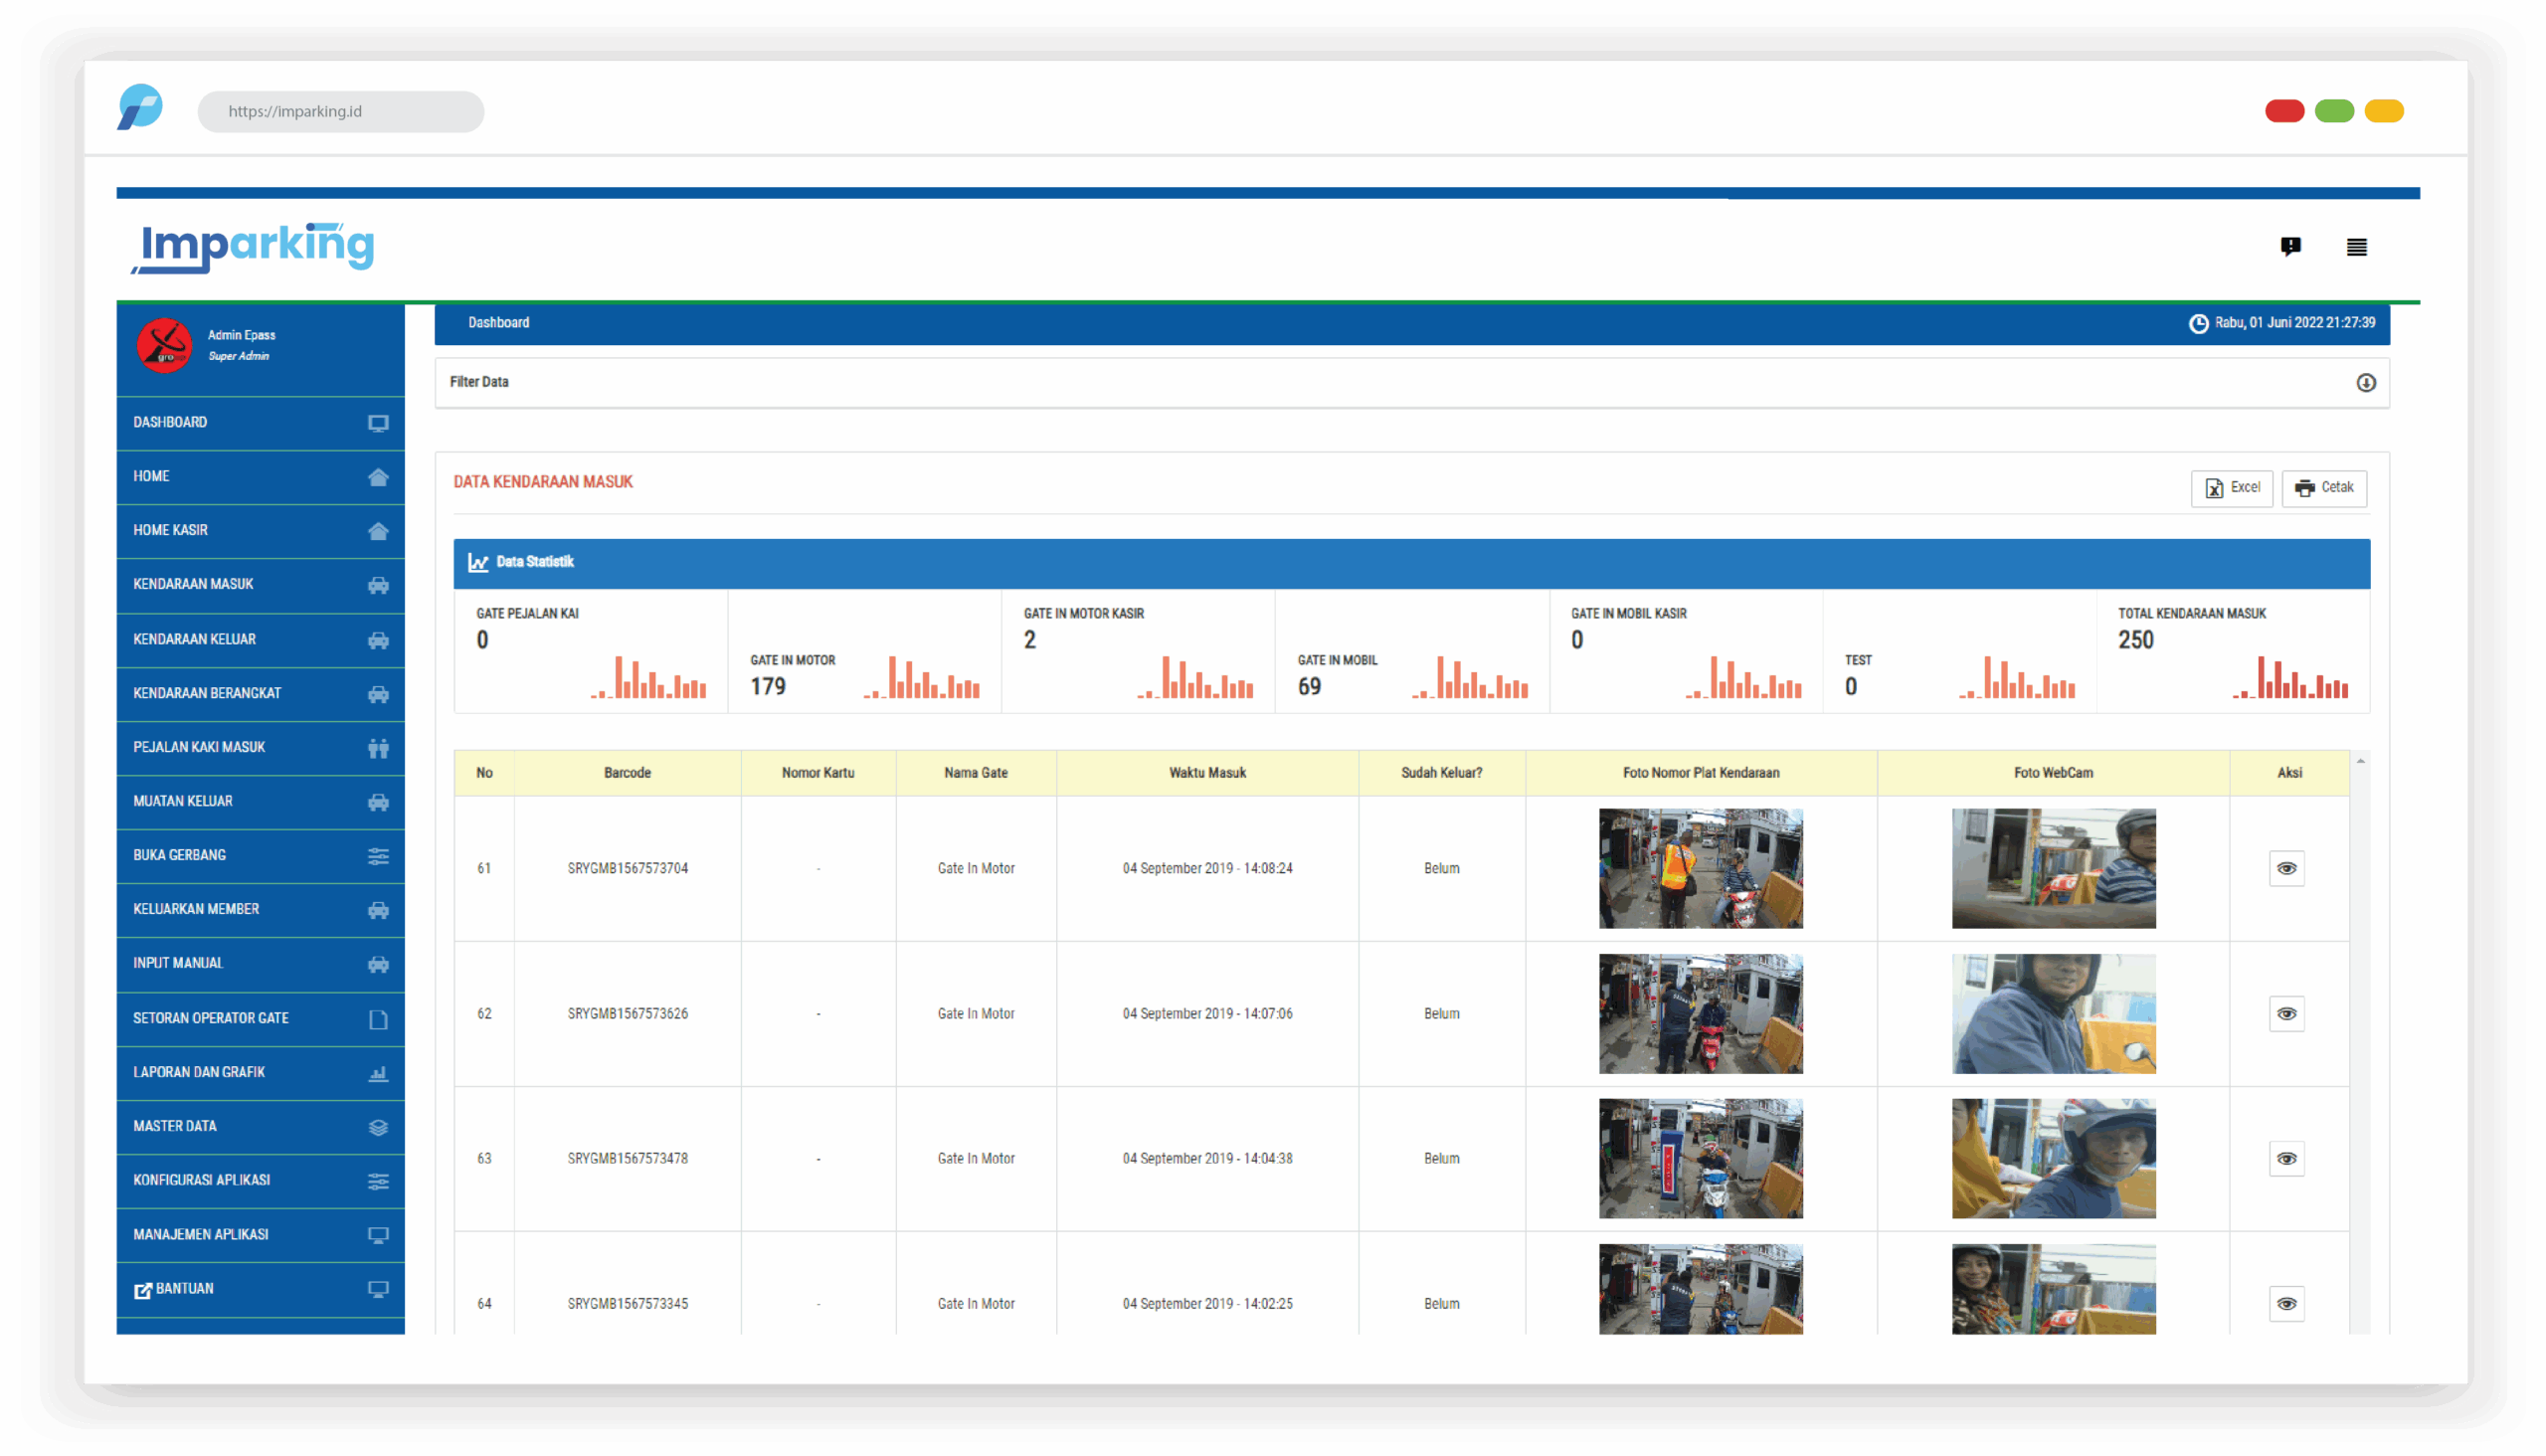This screenshot has height=1456, width=2546.
Task: Expand the Filter Data panel arrow
Action: (x=2365, y=383)
